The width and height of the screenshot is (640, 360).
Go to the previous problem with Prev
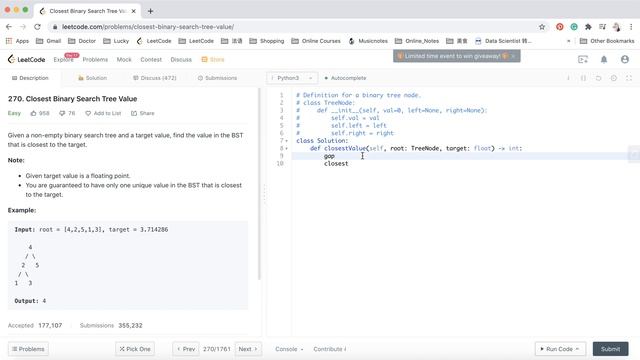coord(186,349)
